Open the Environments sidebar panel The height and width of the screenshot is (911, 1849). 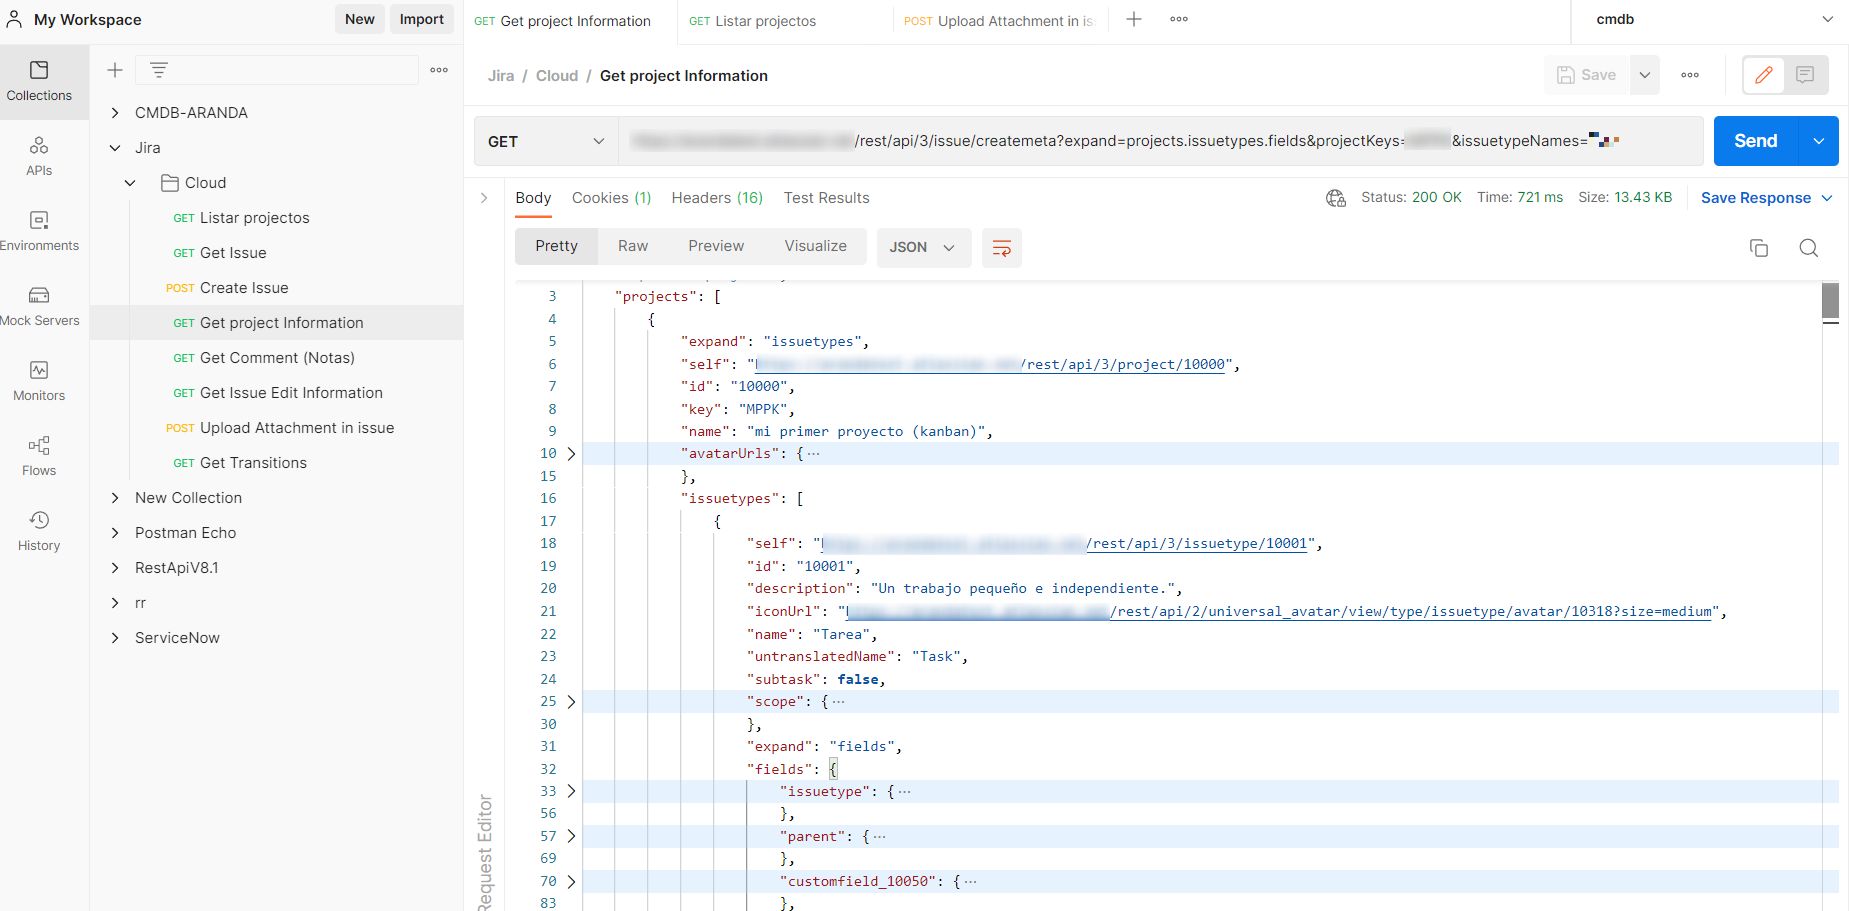coord(39,232)
